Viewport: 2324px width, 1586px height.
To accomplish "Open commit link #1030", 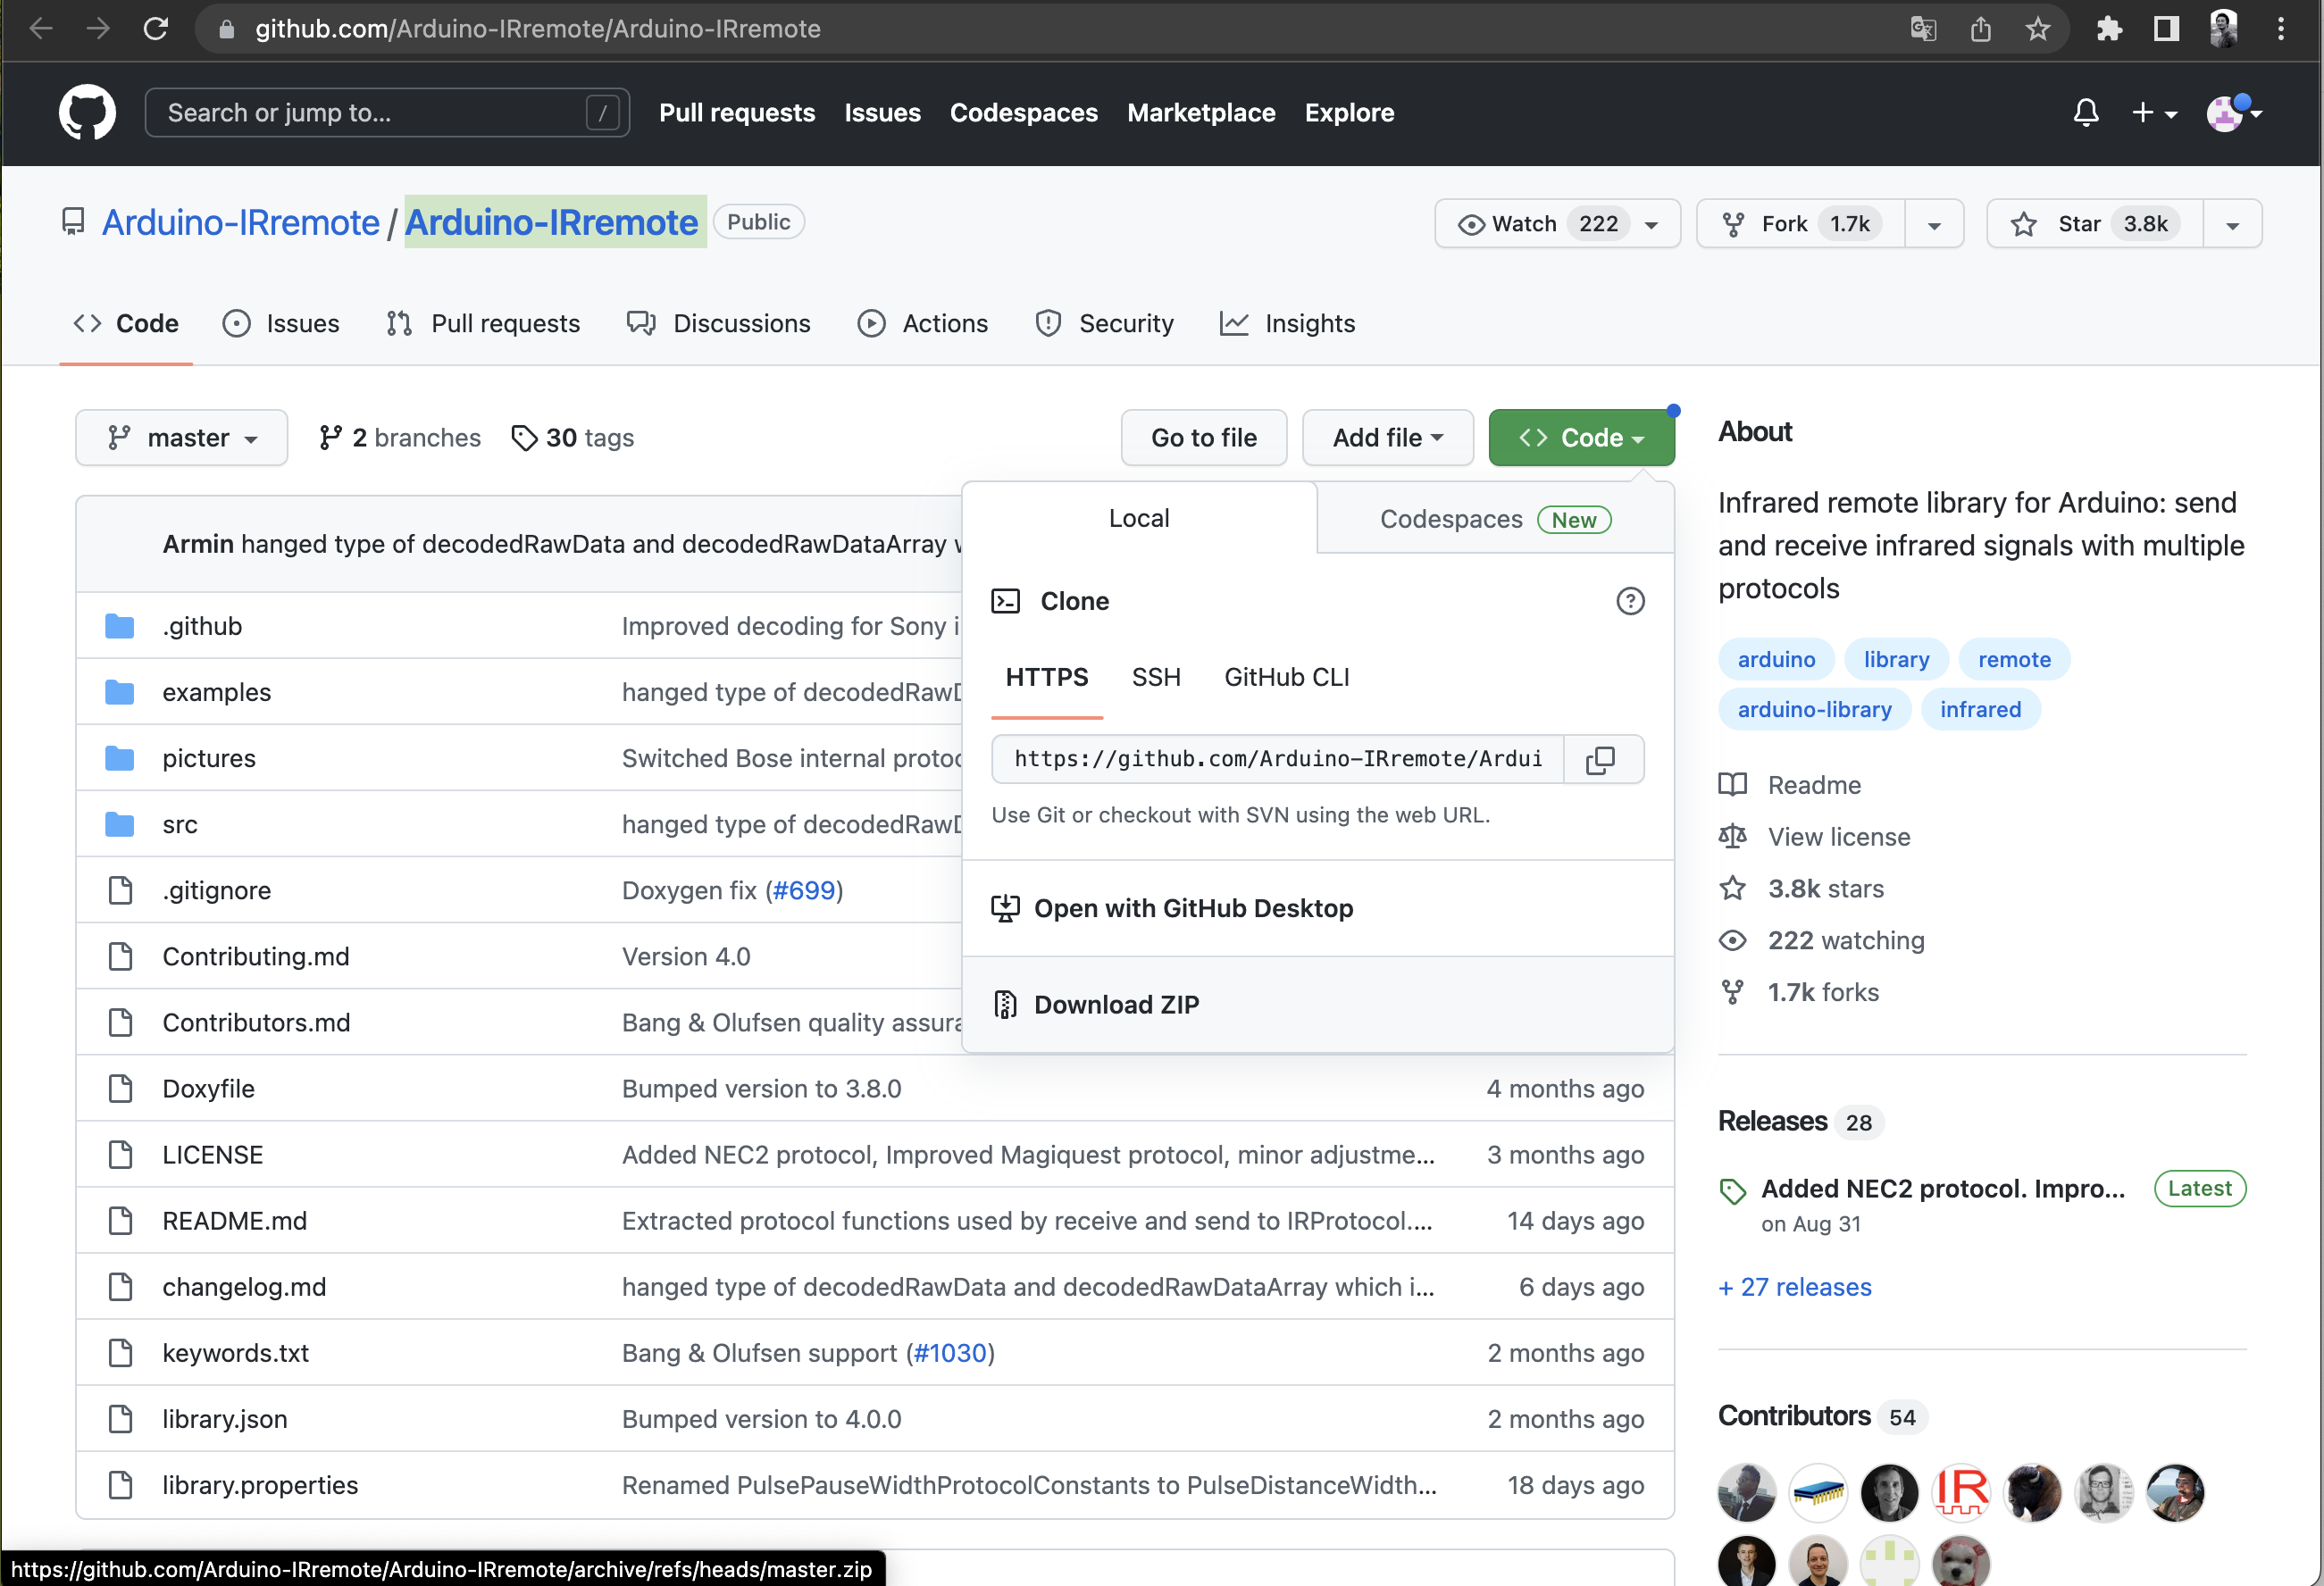I will click(950, 1353).
